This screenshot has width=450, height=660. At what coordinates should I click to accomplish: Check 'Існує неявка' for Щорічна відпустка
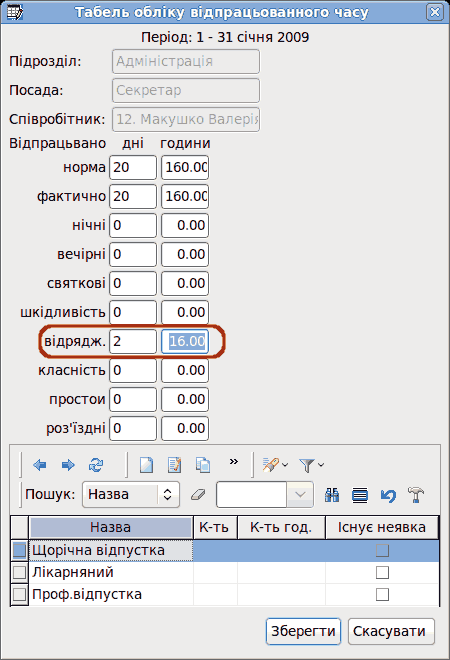point(382,551)
